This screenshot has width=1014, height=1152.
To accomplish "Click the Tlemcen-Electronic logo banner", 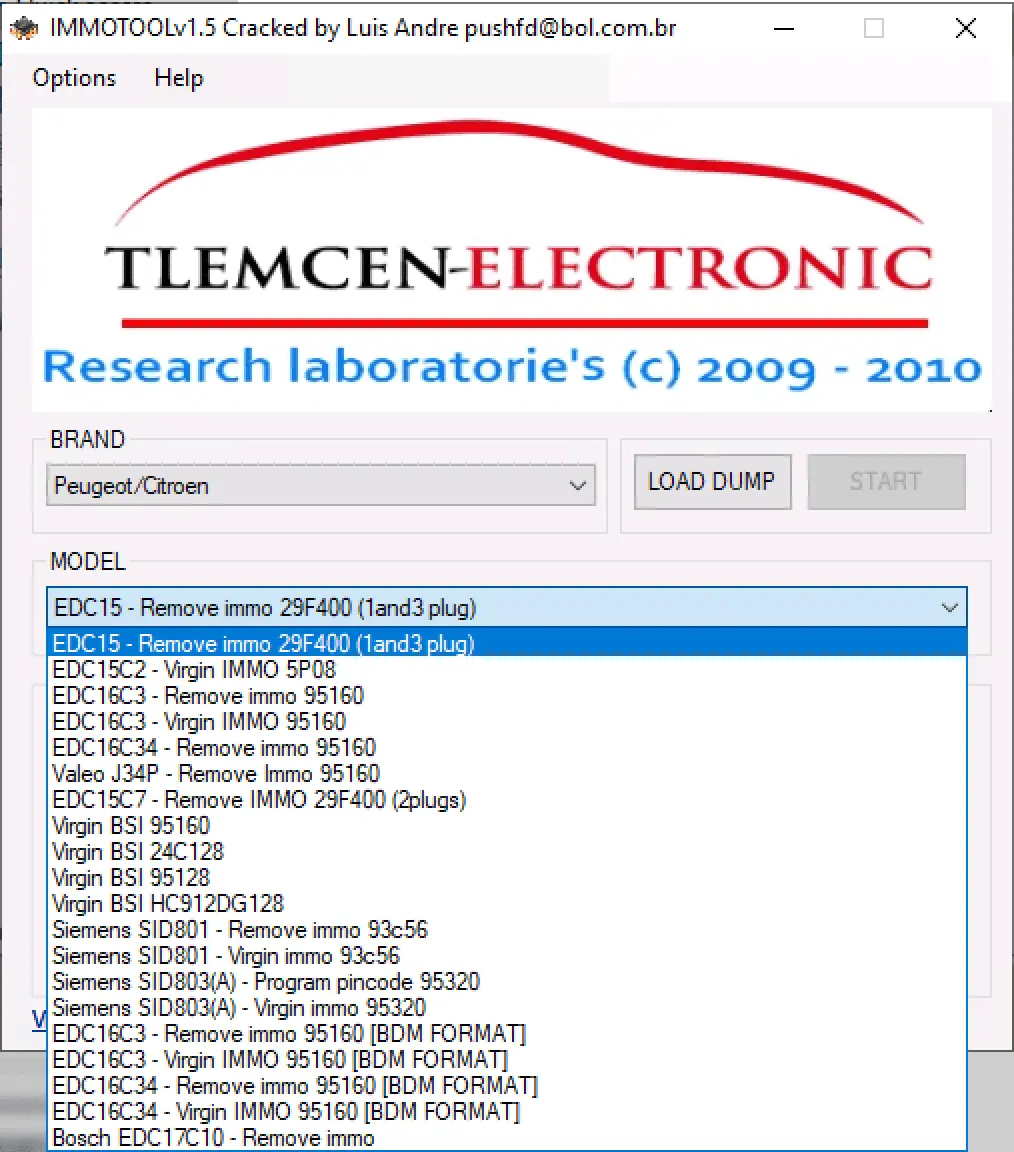I will (x=511, y=260).
